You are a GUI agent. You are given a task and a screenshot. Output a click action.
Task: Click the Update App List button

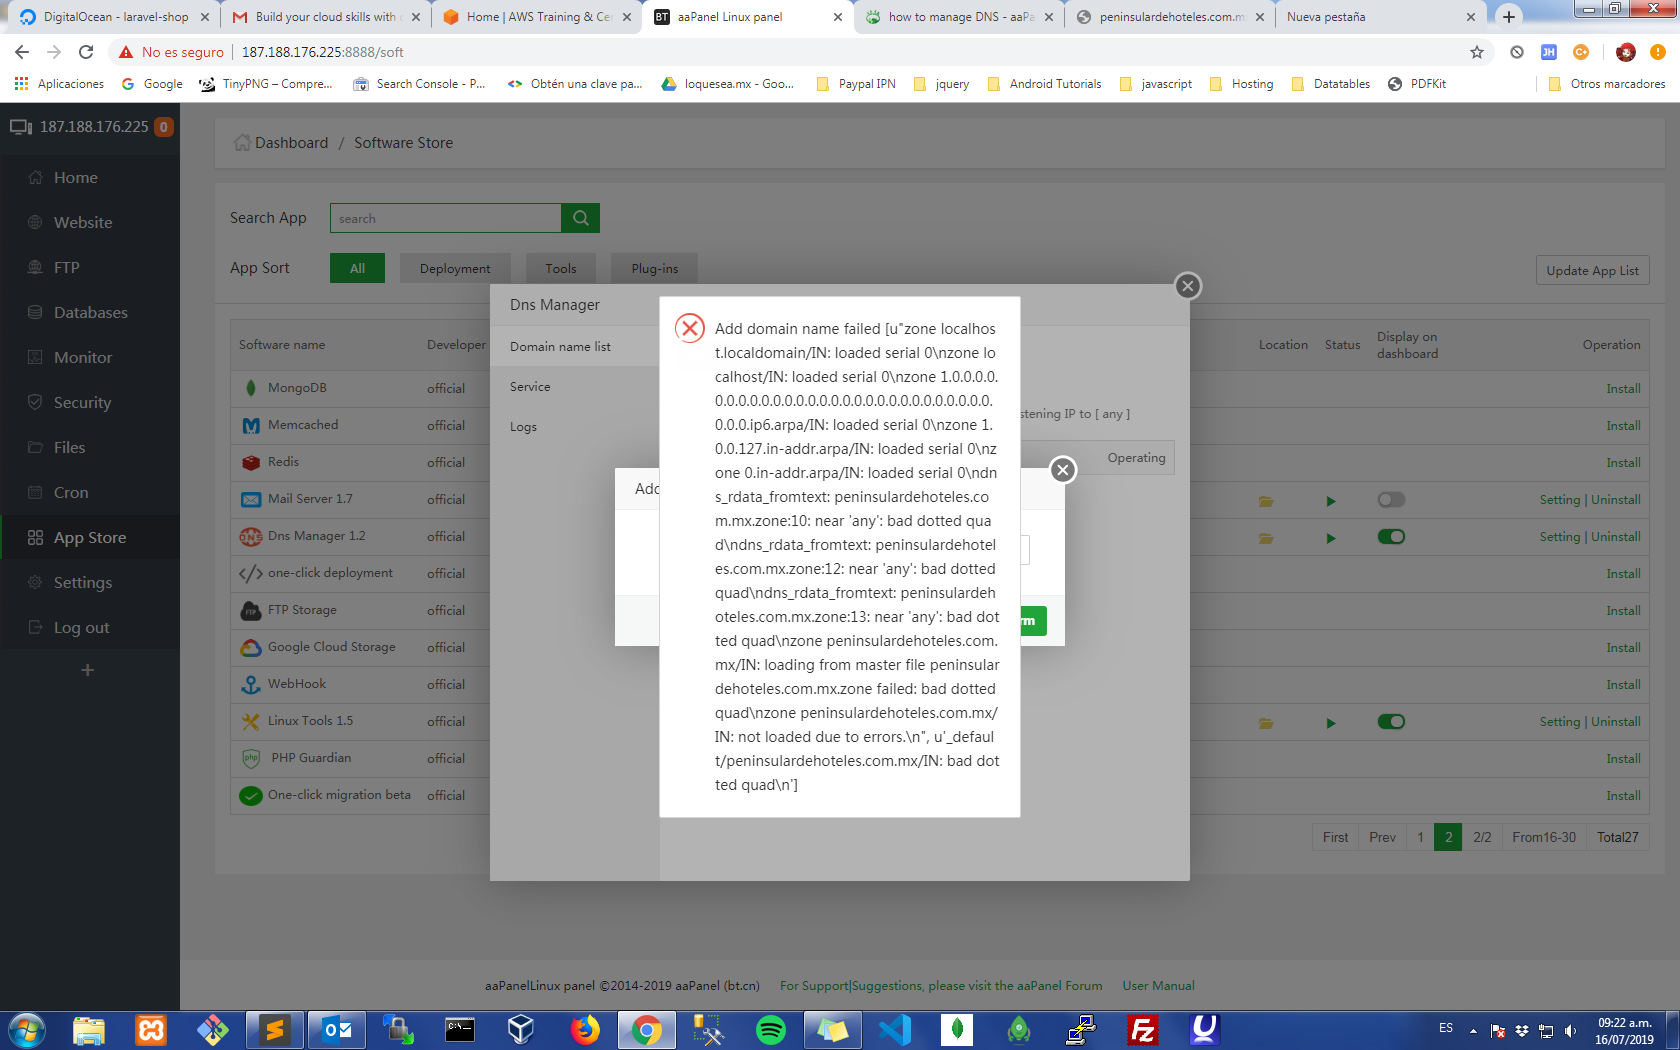click(1592, 270)
